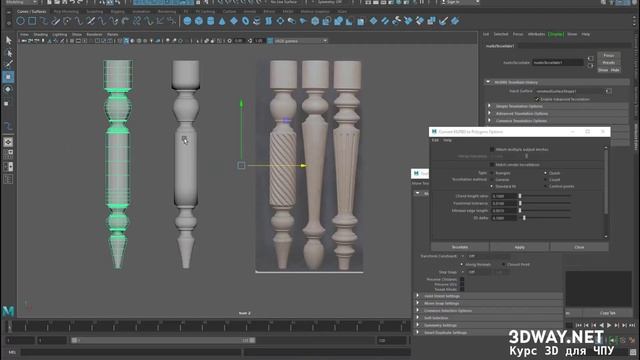Play the animation forward
640x360 pixels.
tap(609, 325)
